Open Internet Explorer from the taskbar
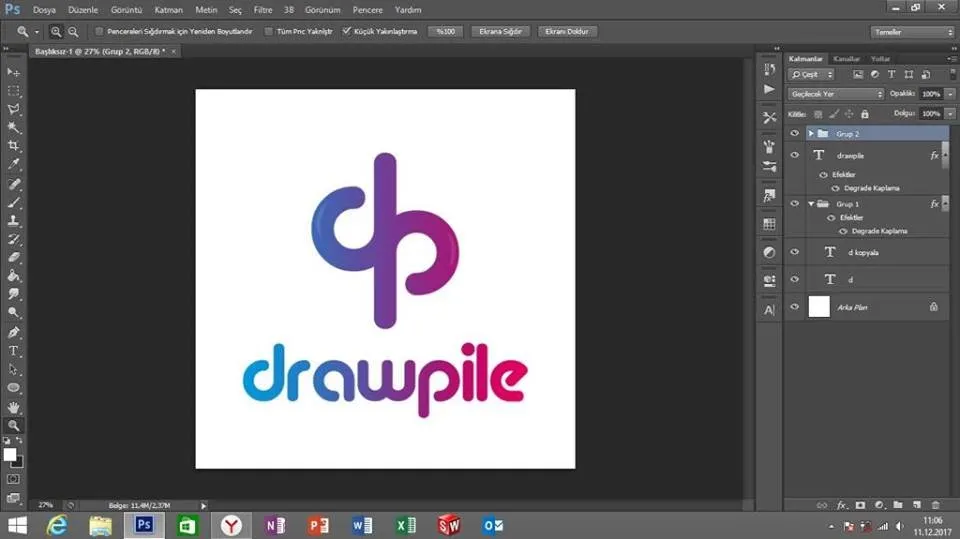Viewport: 960px width, 539px height. click(x=57, y=526)
